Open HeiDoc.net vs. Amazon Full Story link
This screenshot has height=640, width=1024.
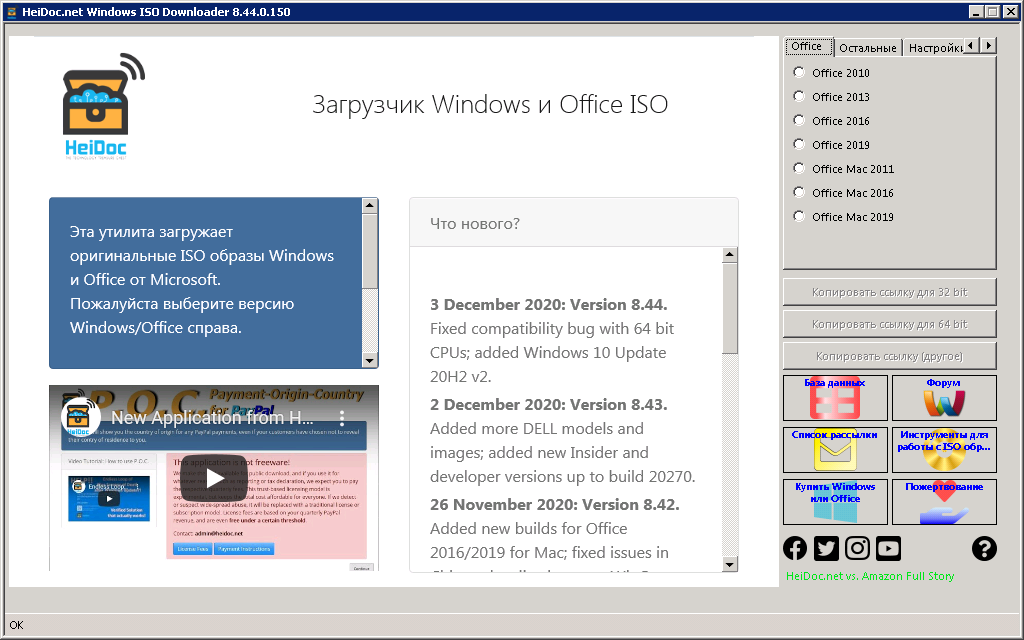pyautogui.click(x=870, y=576)
